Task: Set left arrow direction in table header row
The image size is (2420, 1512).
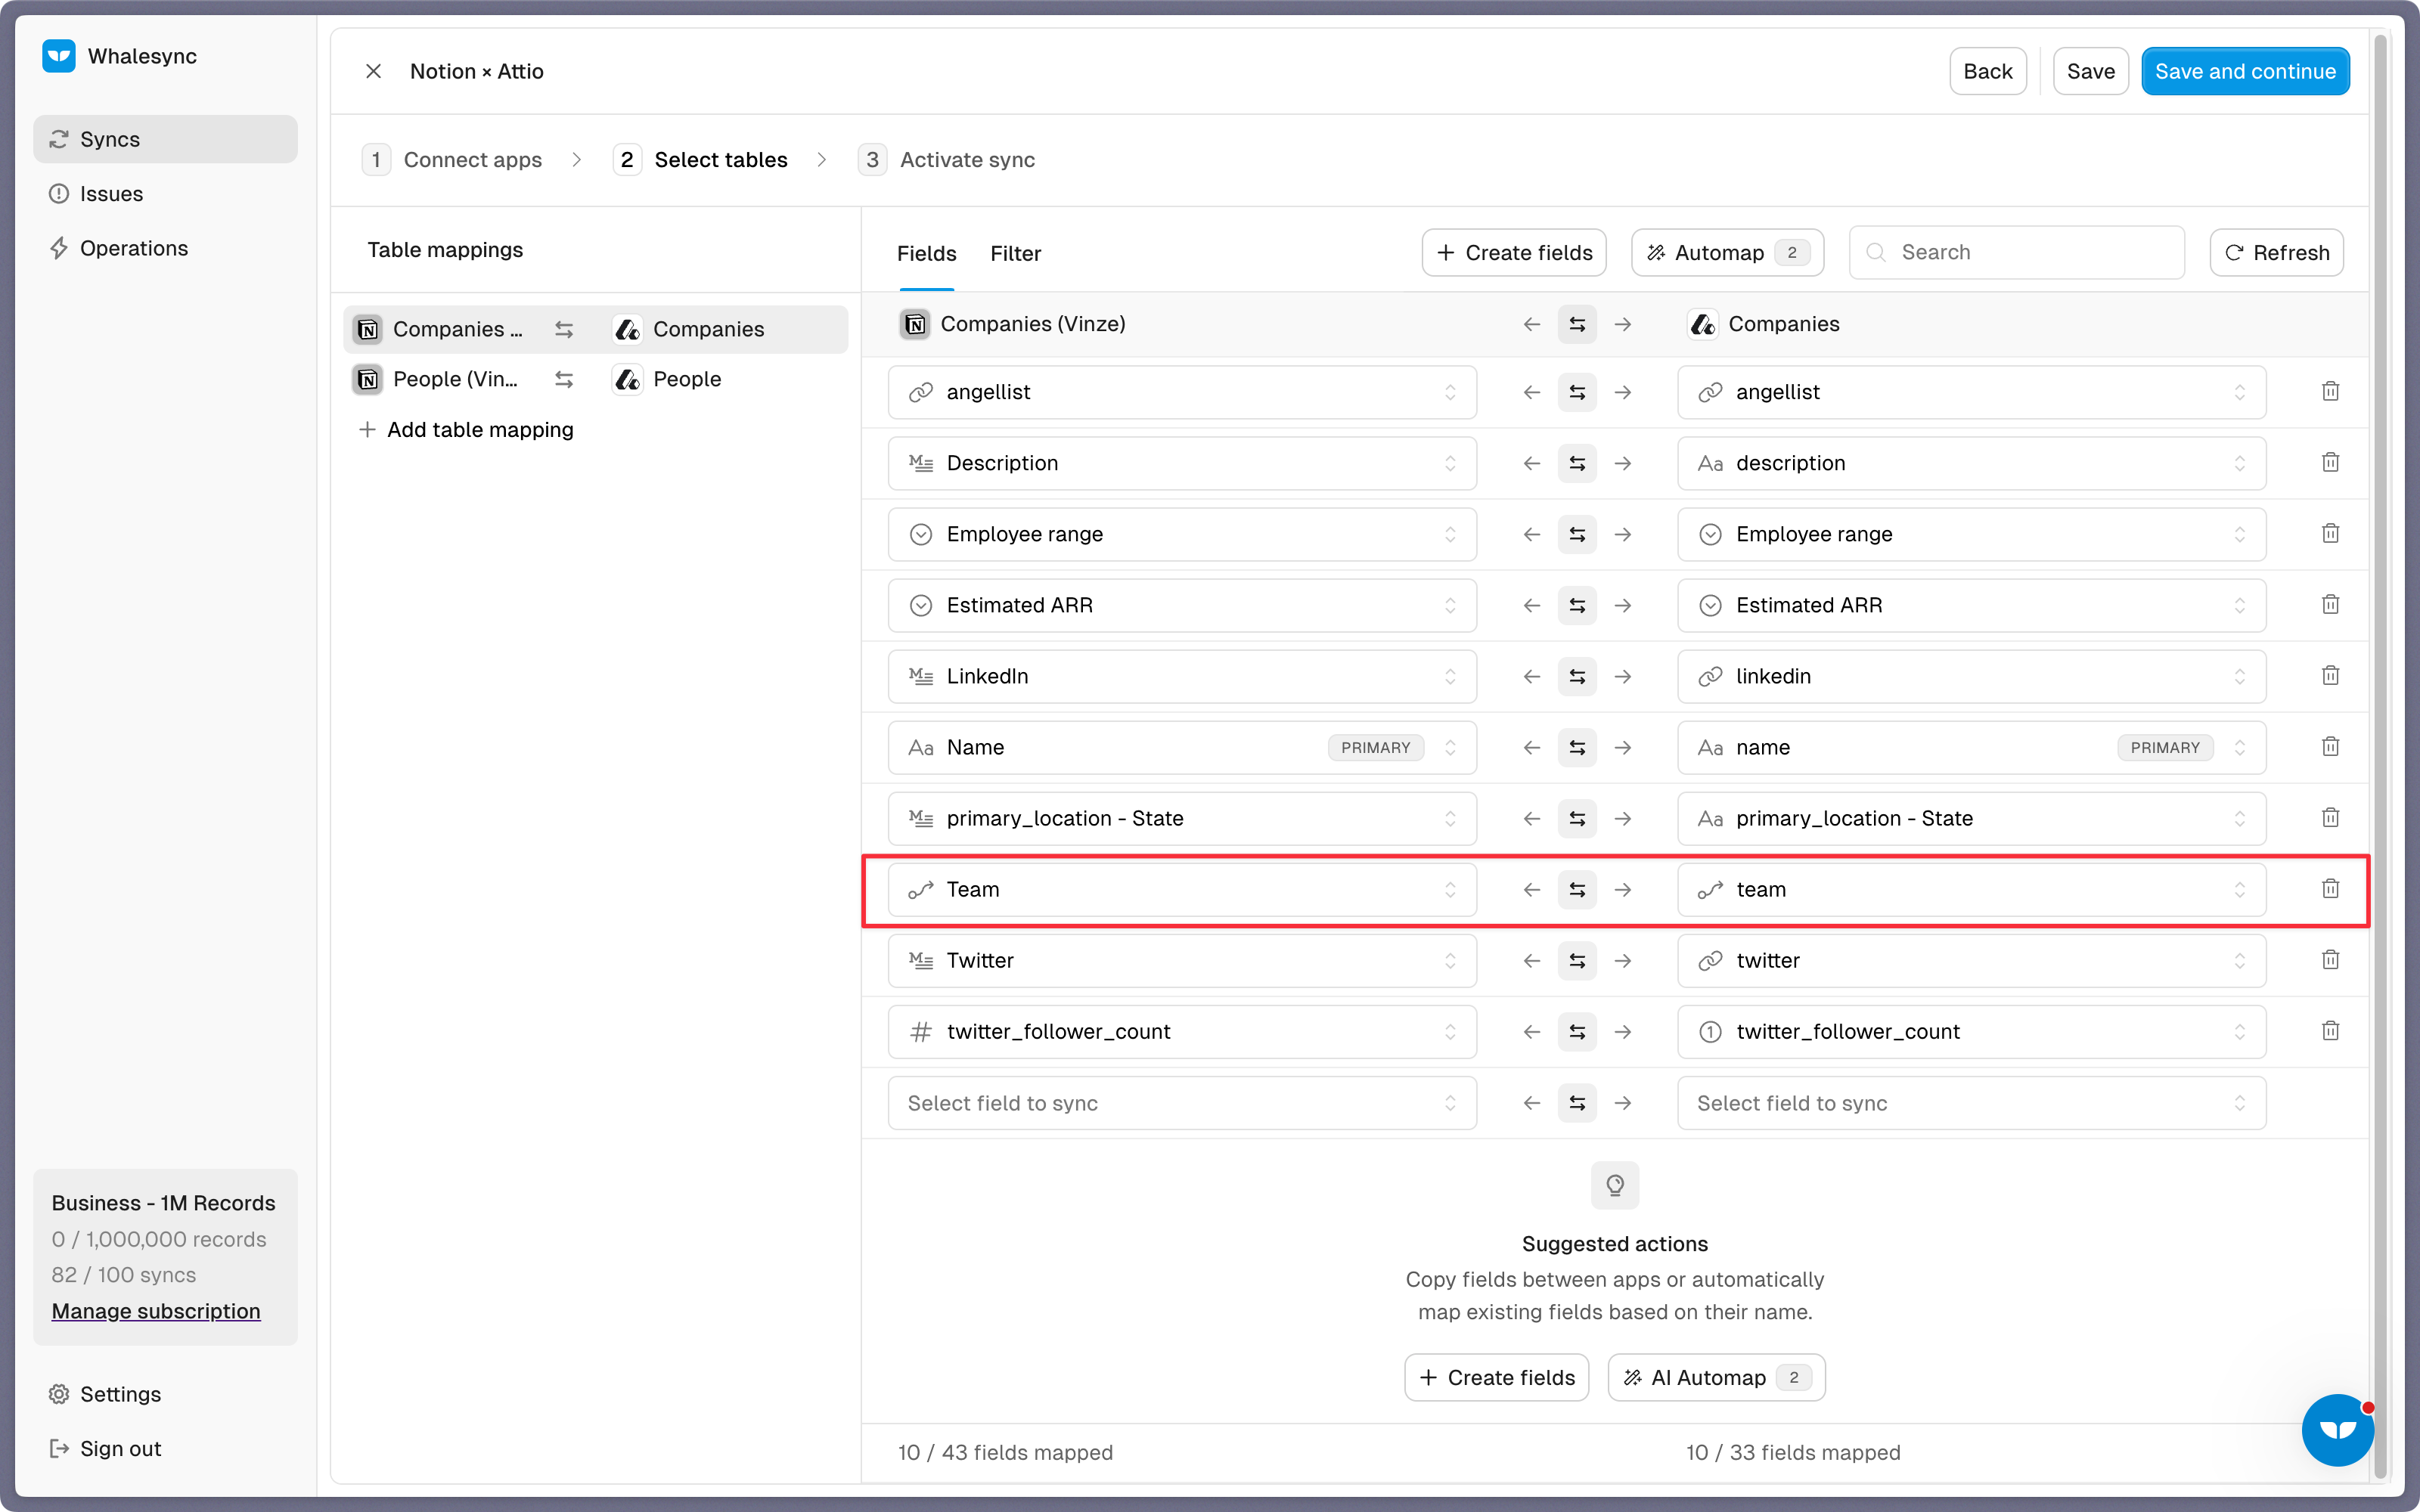Action: 1532,324
